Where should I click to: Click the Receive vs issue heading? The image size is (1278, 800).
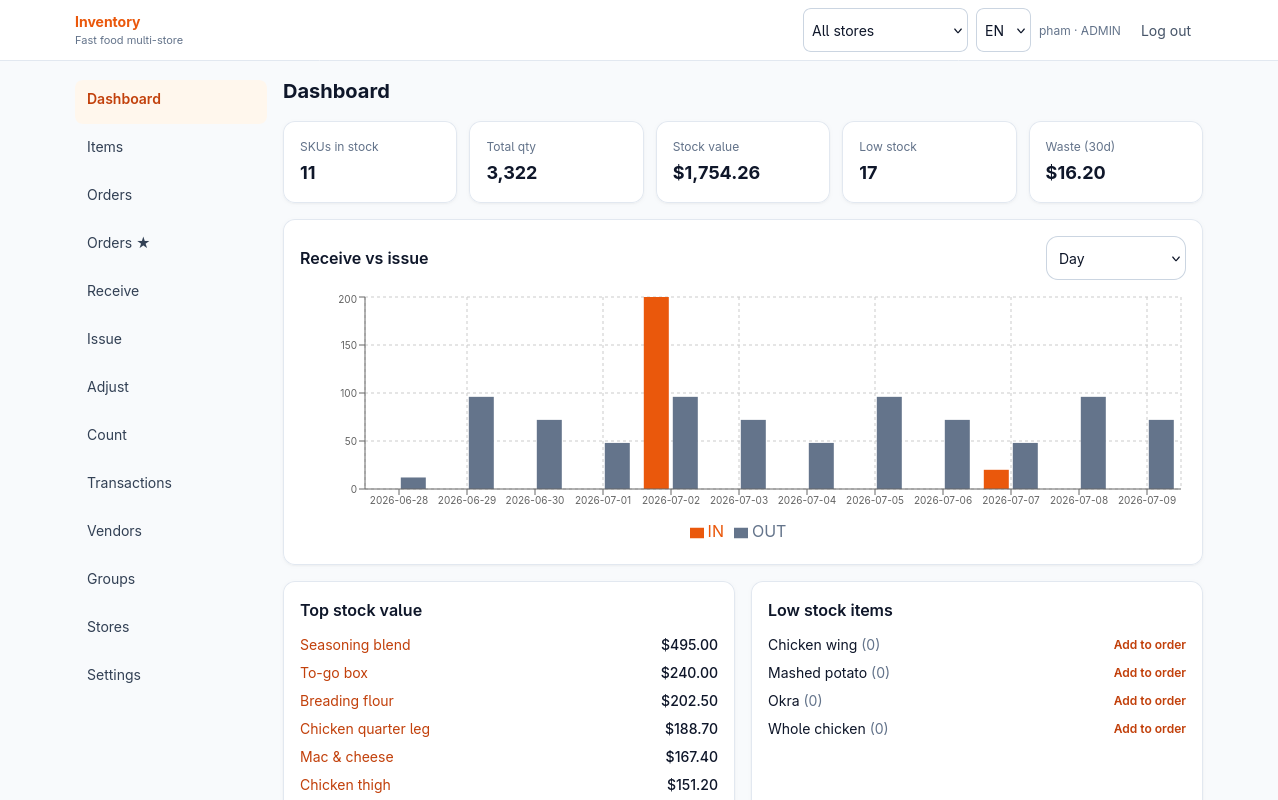click(364, 258)
